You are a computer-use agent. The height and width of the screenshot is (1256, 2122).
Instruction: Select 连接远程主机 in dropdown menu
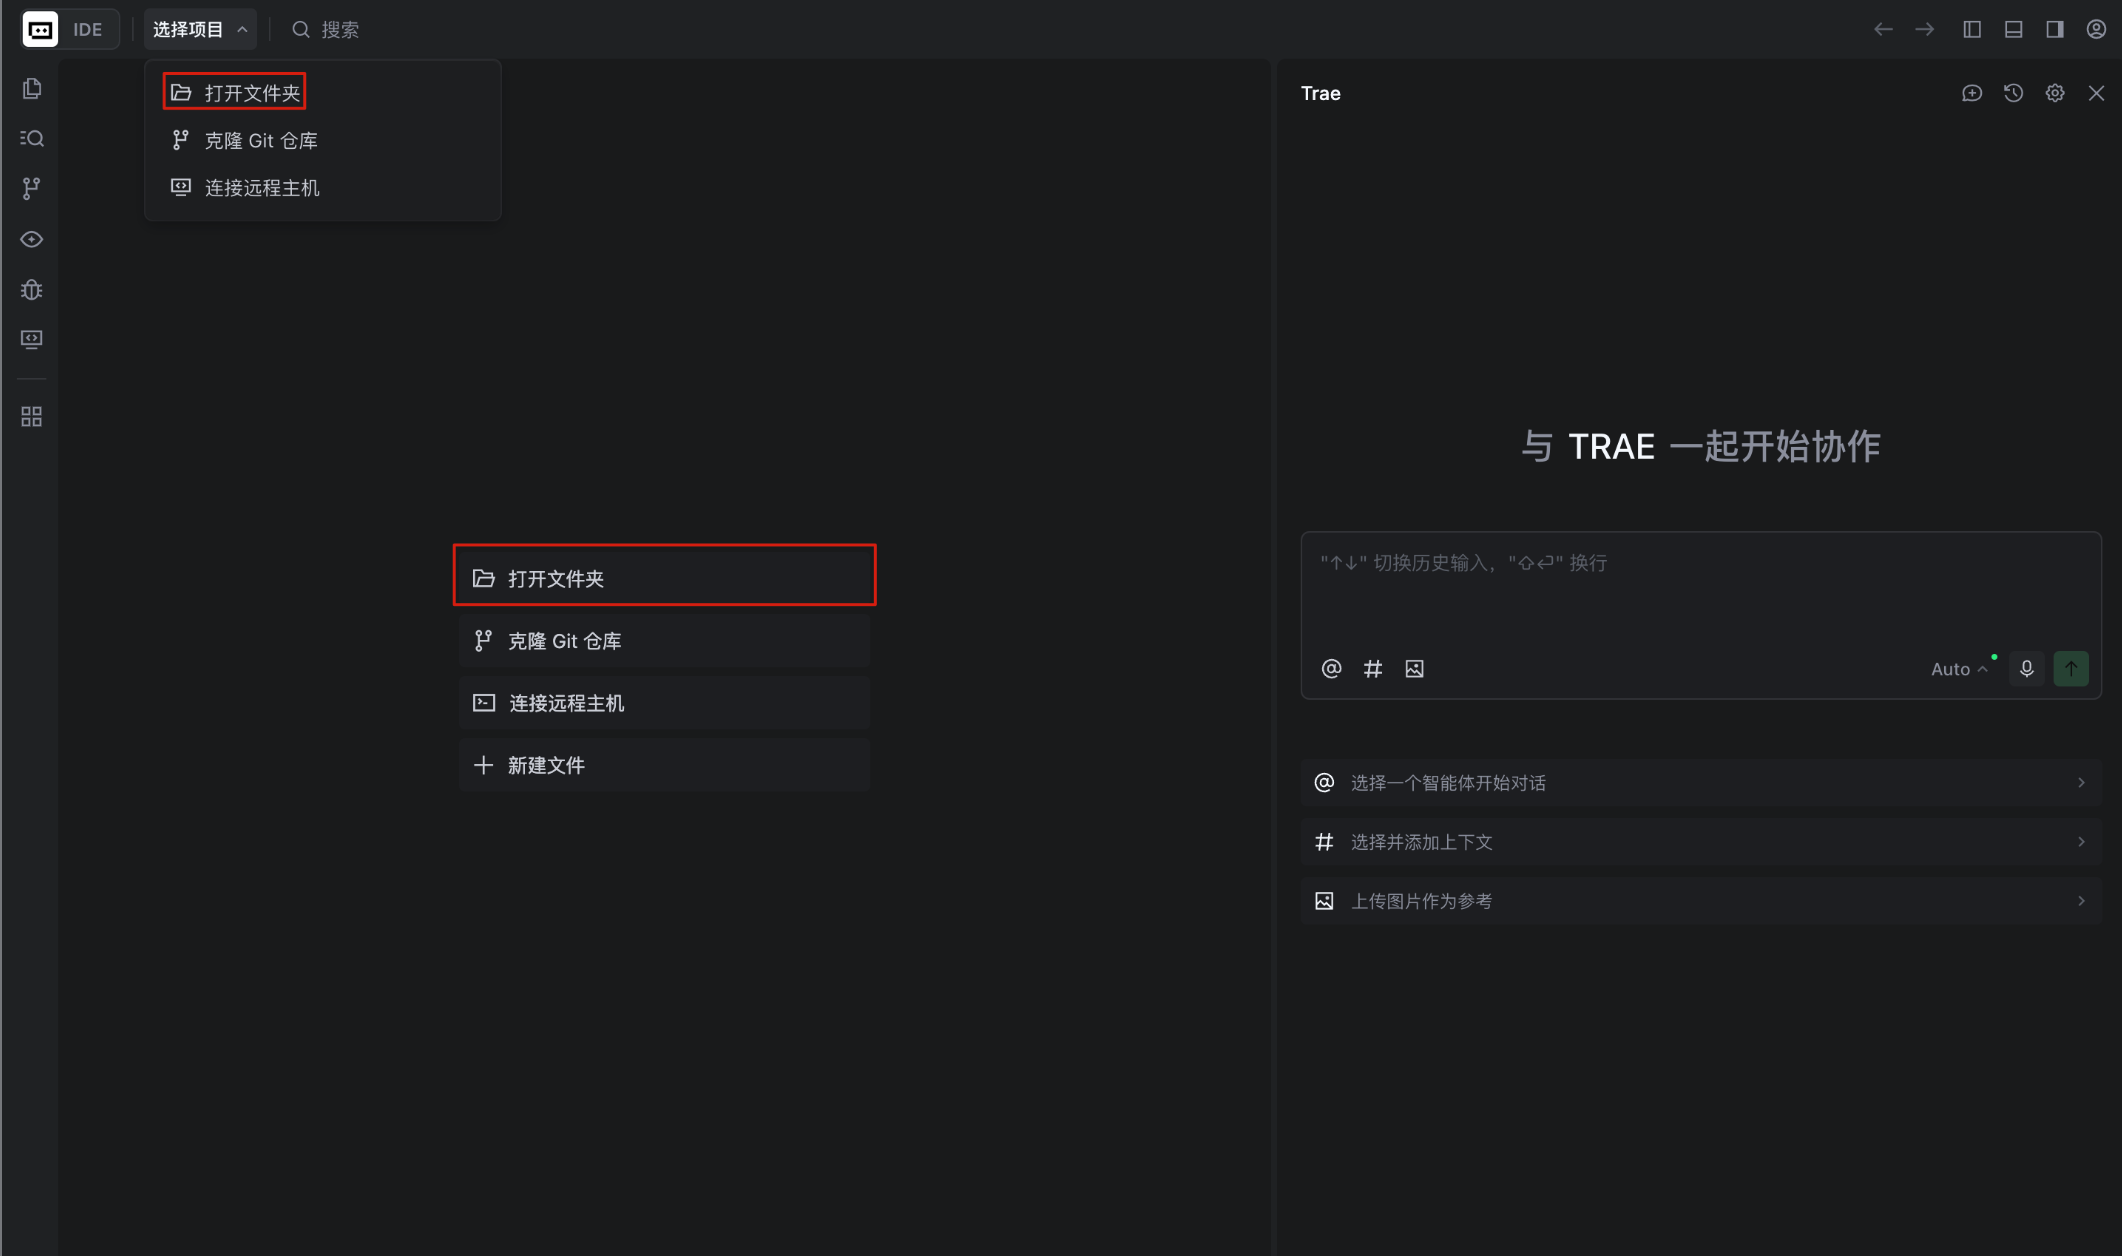(x=262, y=188)
